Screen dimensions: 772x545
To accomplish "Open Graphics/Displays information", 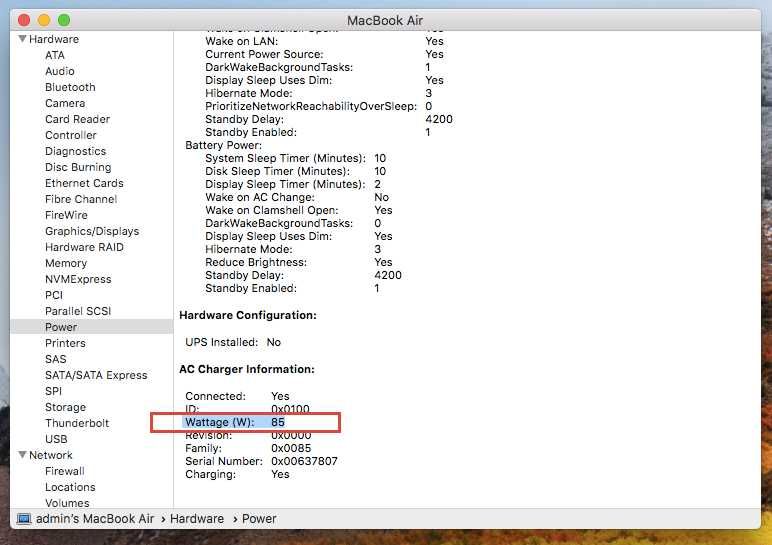I will [x=92, y=231].
